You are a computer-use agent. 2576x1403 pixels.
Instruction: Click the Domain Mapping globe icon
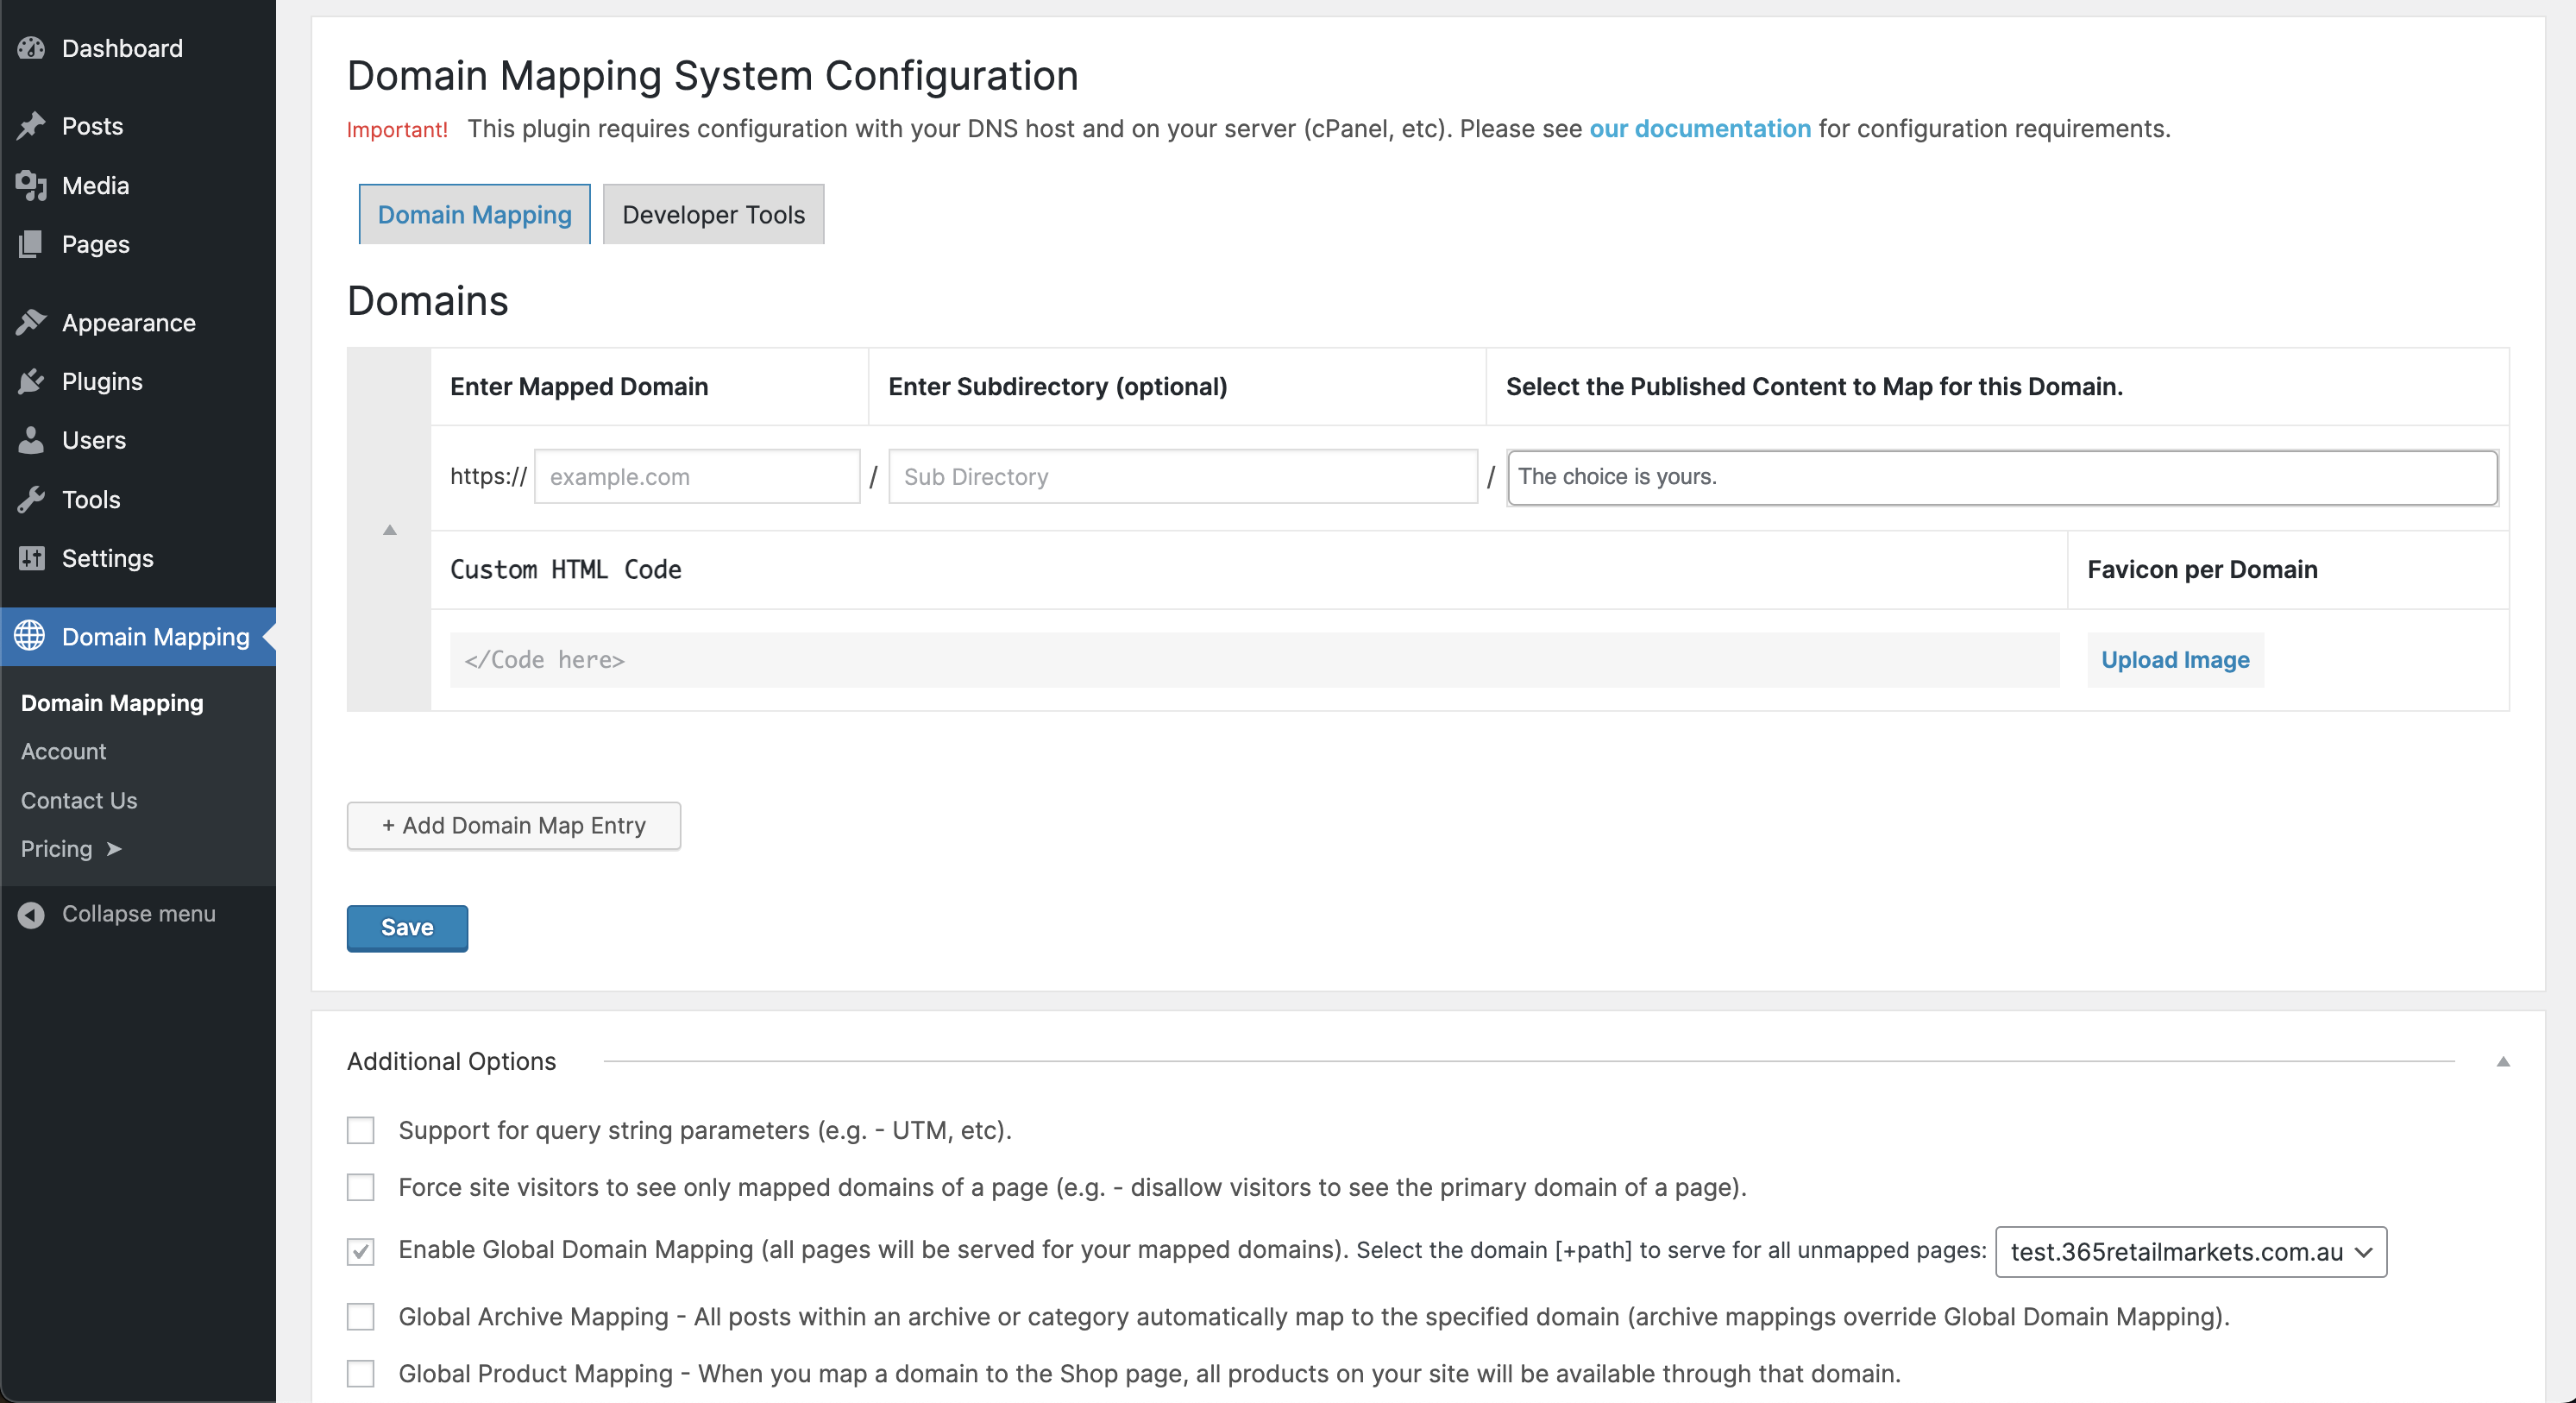point(31,638)
